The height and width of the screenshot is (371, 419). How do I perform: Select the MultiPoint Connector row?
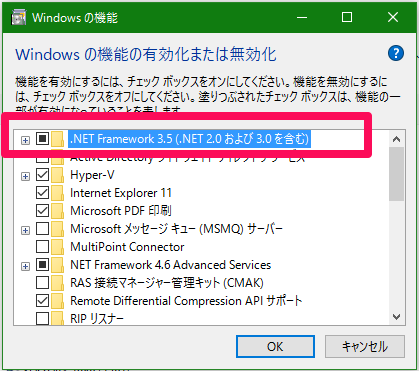pos(127,247)
